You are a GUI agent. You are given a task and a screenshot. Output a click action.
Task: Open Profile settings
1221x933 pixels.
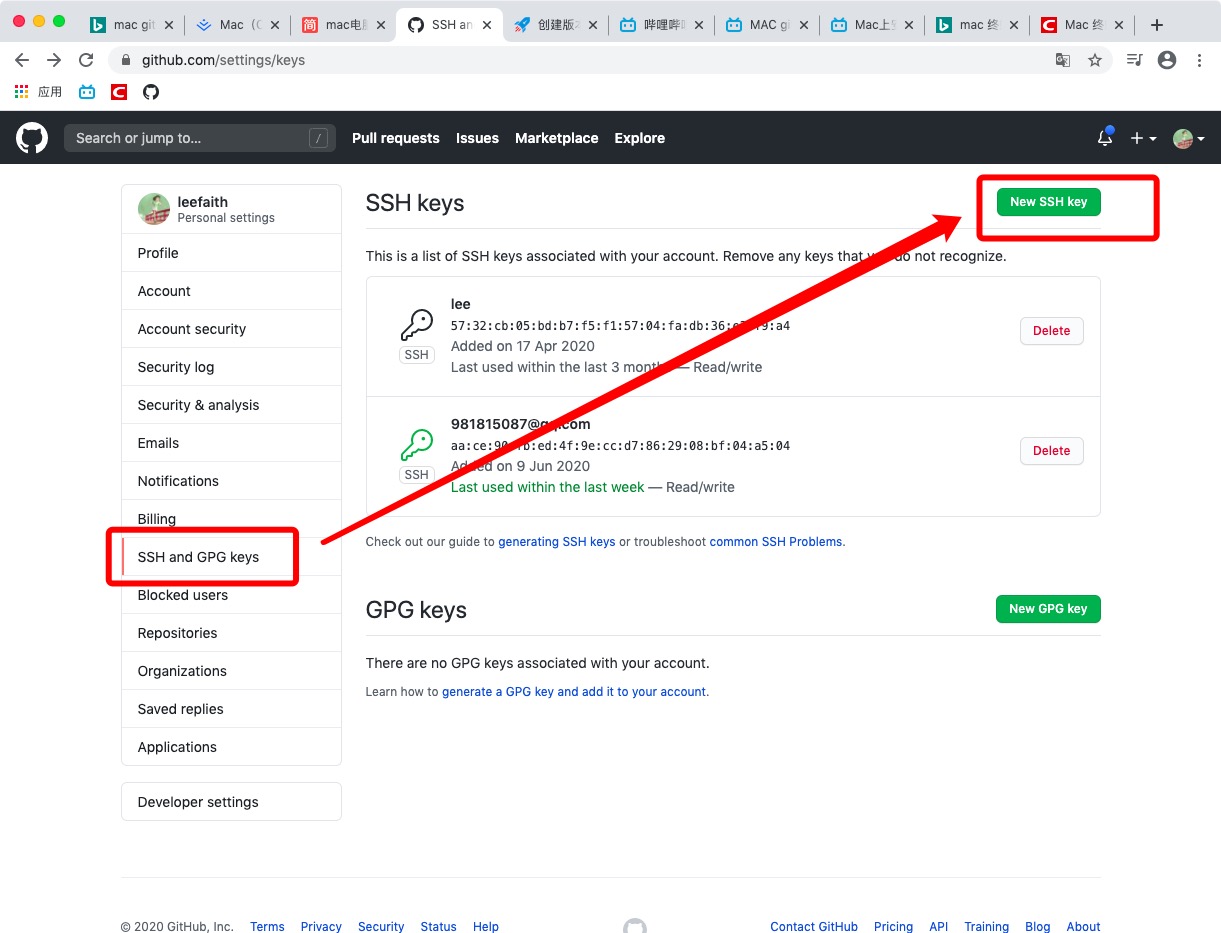231,253
